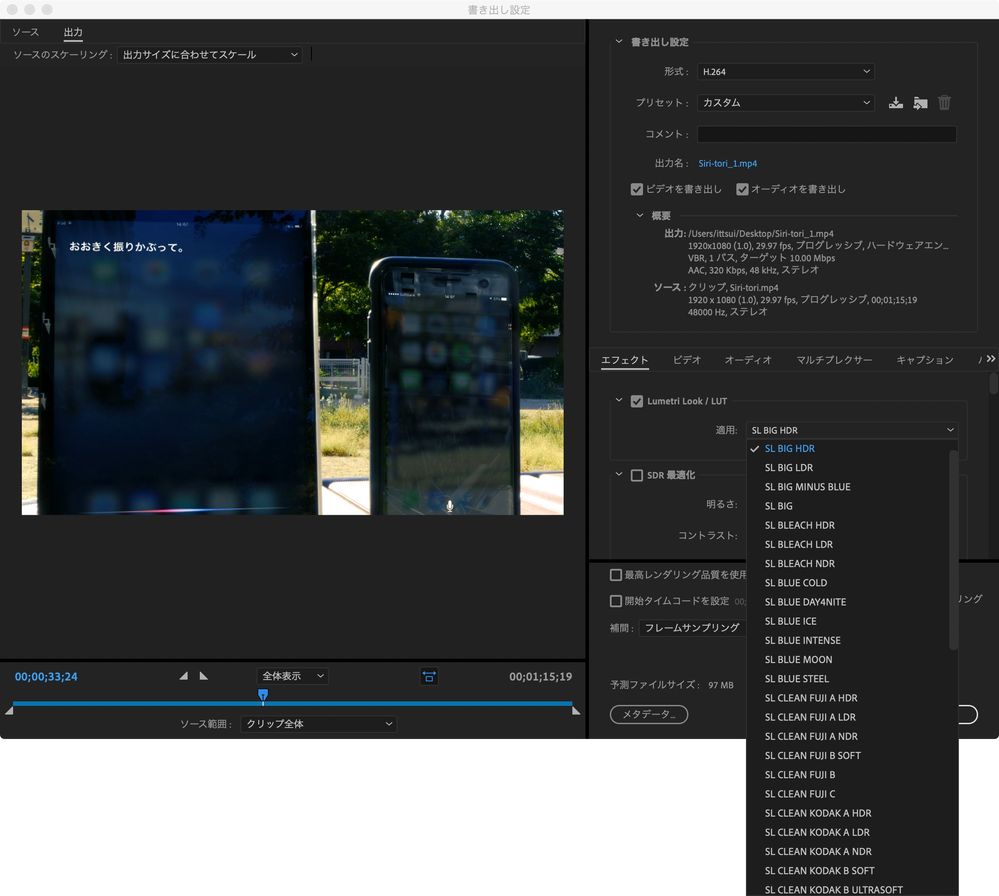Image resolution: width=999 pixels, height=896 pixels.
Task: Switch to the 出力 tab
Action: 73,32
